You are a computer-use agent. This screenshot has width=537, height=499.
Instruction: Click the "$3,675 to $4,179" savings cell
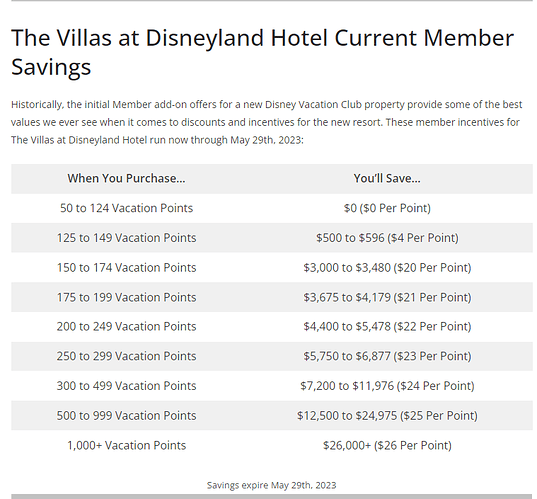coord(387,297)
